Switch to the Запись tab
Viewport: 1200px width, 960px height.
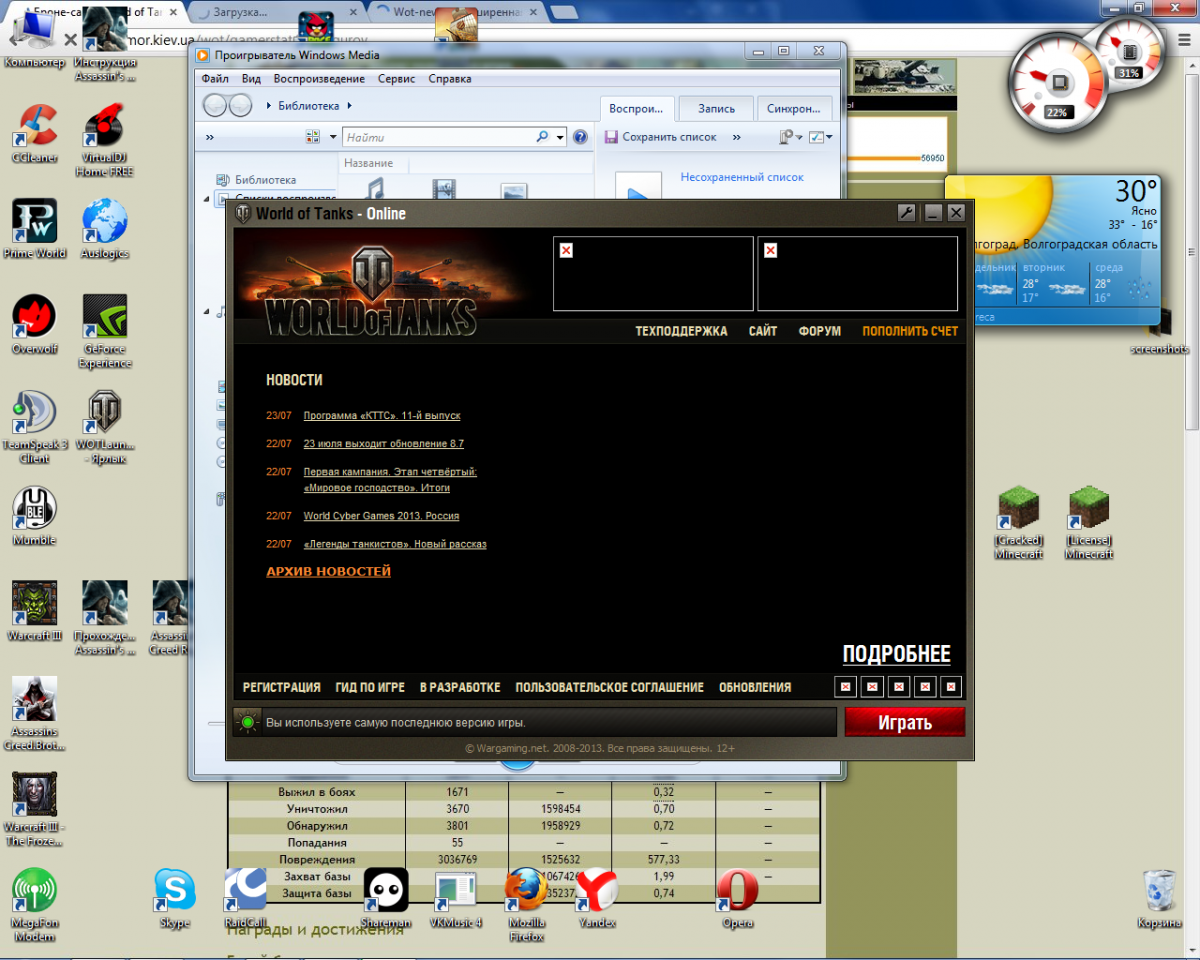click(x=716, y=109)
